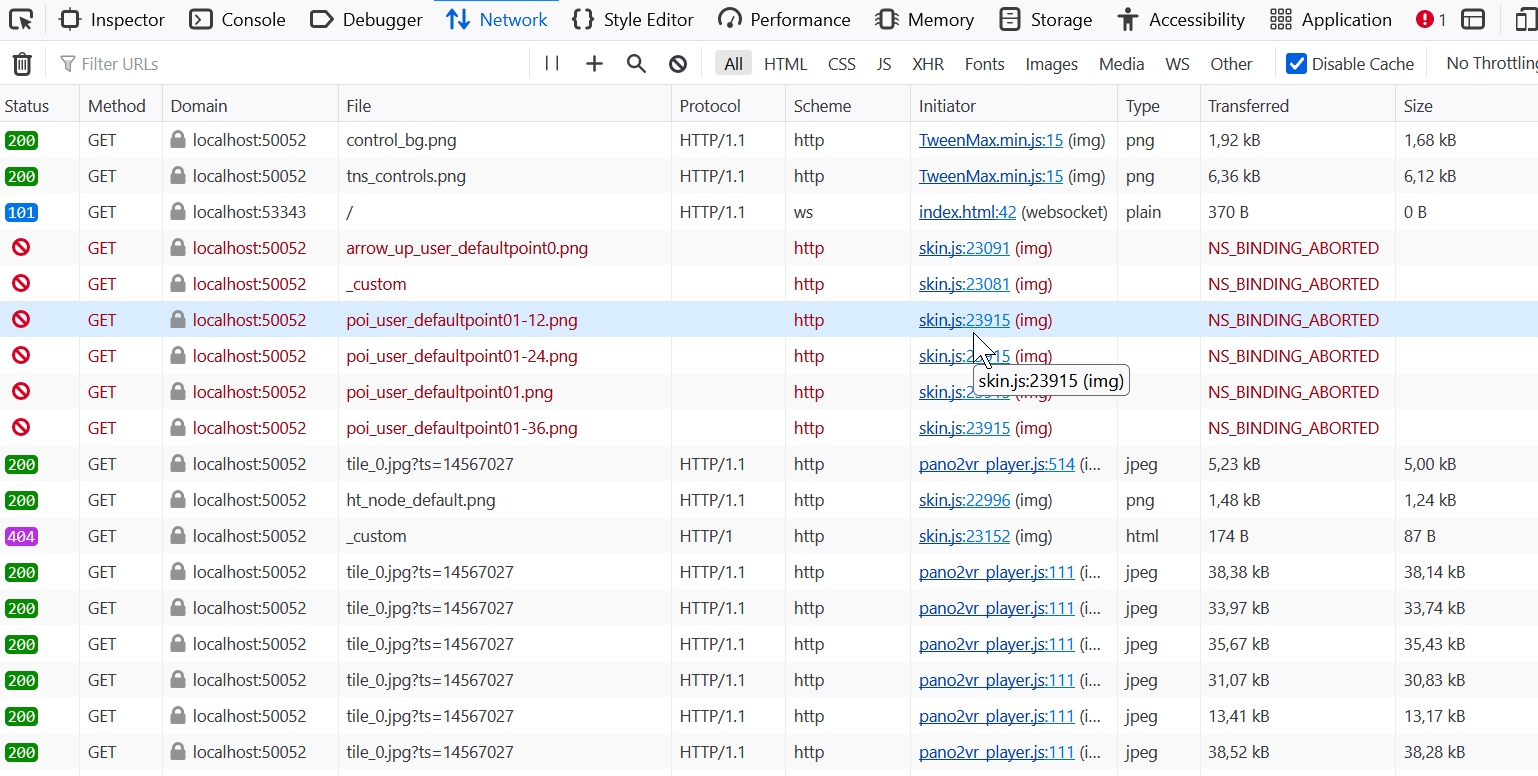Select ht_node_default.png file name
Screen dimensions: 1538x776
point(421,500)
